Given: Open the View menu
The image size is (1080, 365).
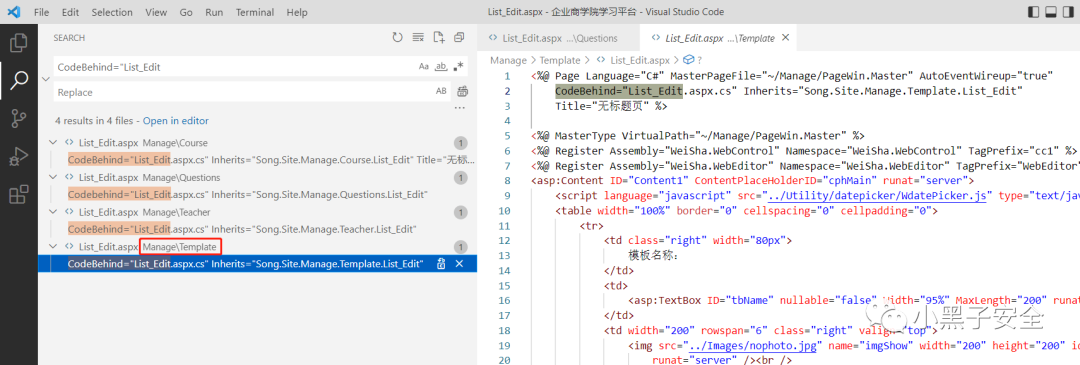Looking at the screenshot, I should (156, 12).
